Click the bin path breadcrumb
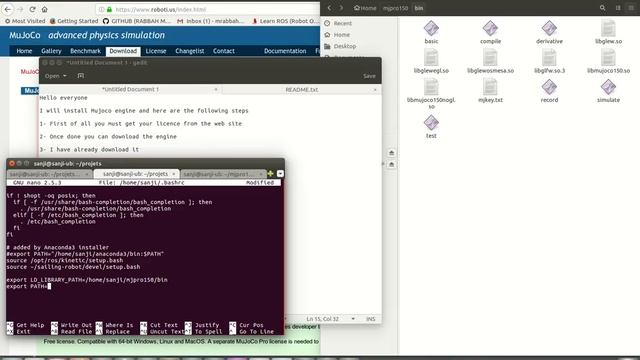This screenshot has width=640, height=360. coord(419,8)
